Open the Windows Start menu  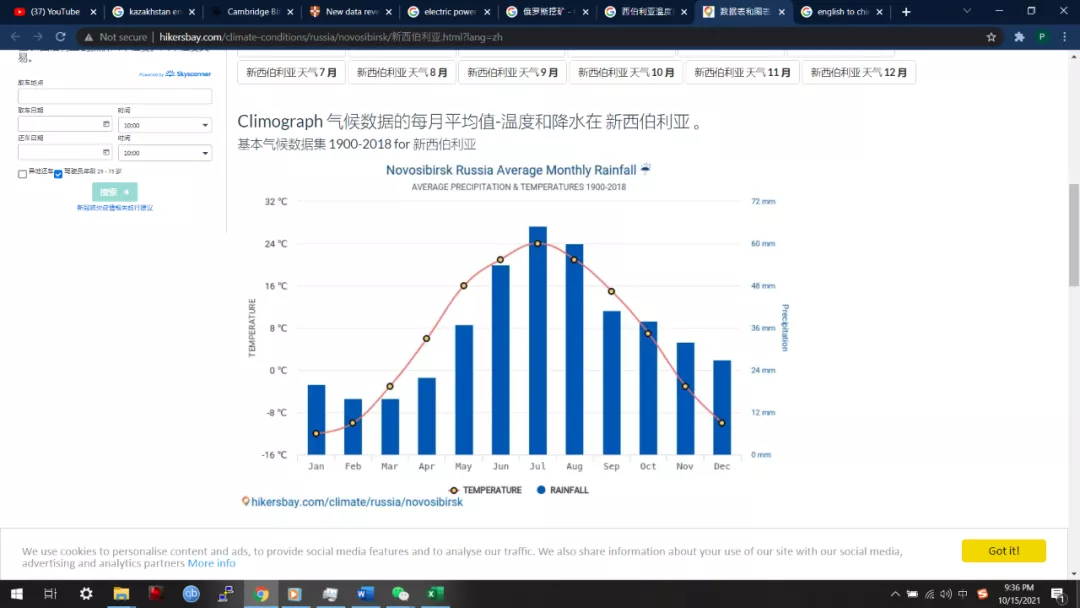(17, 594)
